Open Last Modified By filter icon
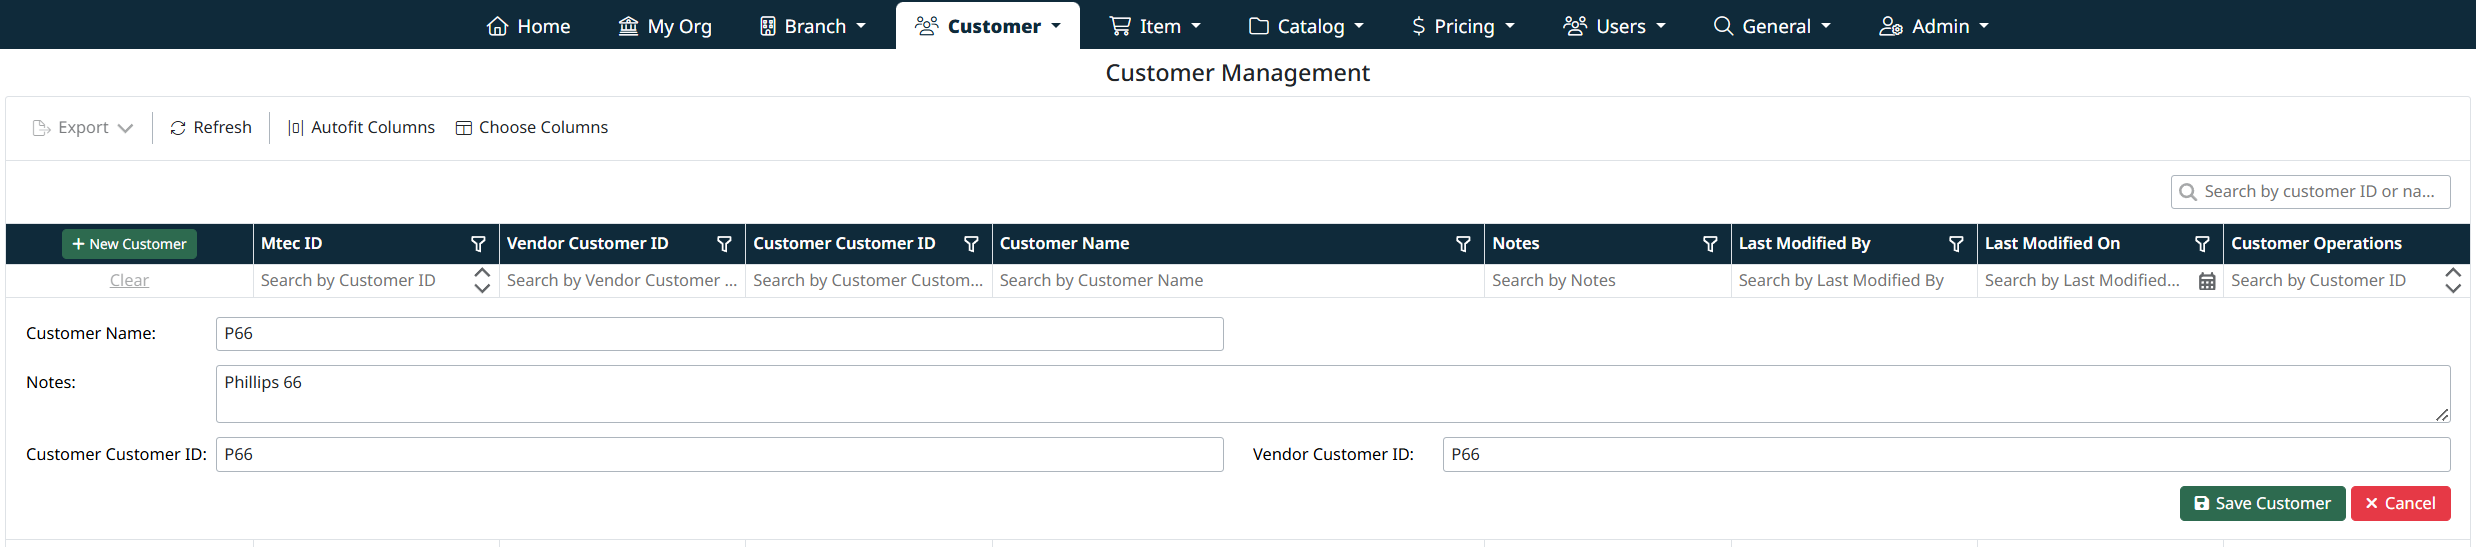This screenshot has height=547, width=2476. [1956, 244]
